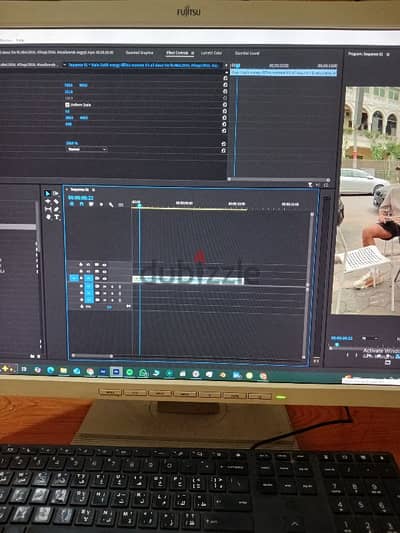The width and height of the screenshot is (400, 533).
Task: Select the Ripple Edit tool
Action: click(x=48, y=201)
